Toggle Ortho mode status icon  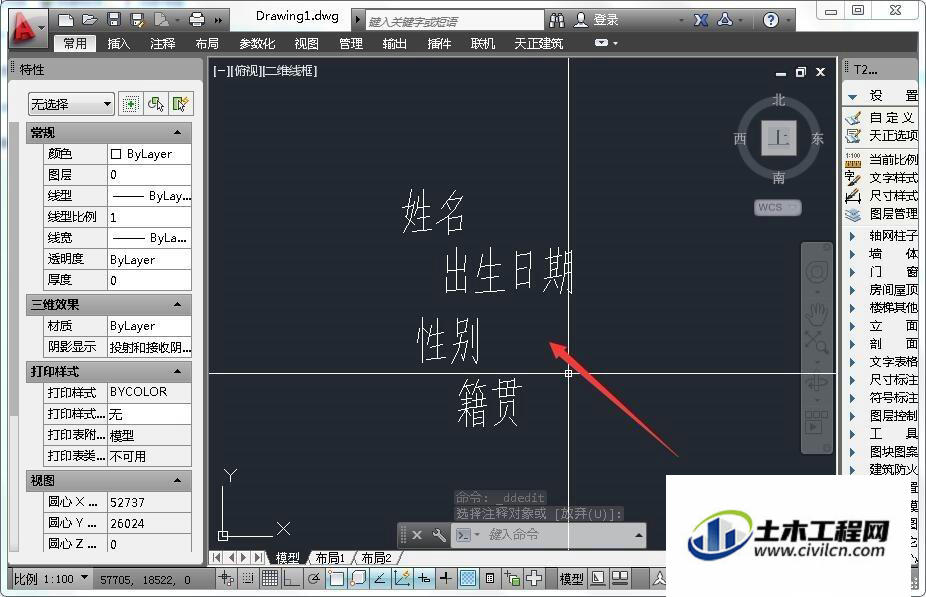coord(291,579)
